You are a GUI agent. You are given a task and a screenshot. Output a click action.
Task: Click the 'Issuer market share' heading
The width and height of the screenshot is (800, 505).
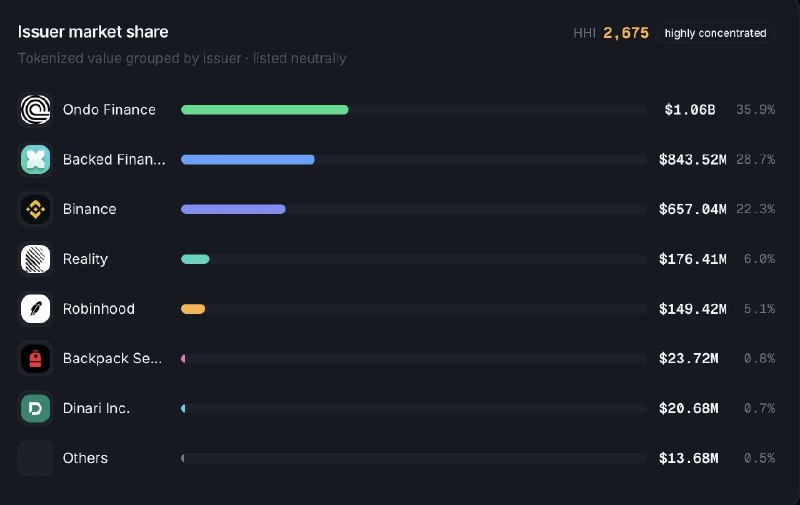pyautogui.click(x=93, y=32)
